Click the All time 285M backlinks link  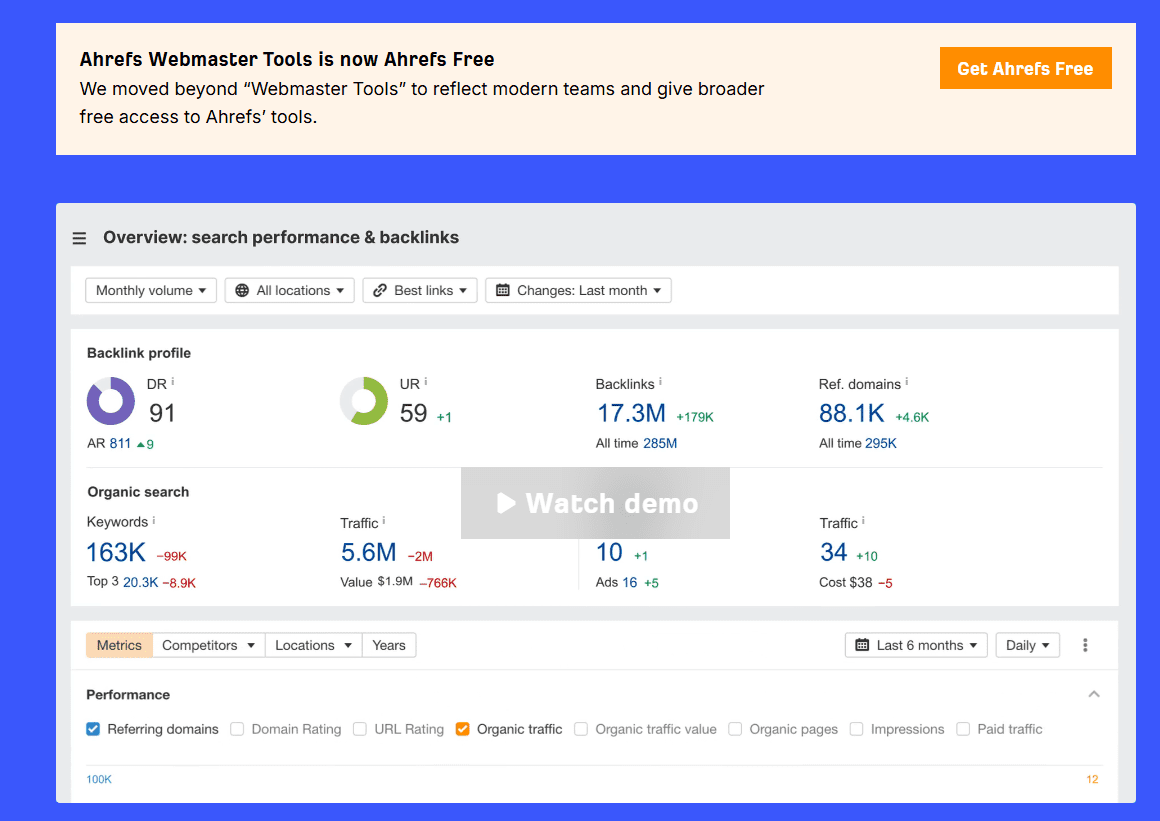click(x=660, y=443)
